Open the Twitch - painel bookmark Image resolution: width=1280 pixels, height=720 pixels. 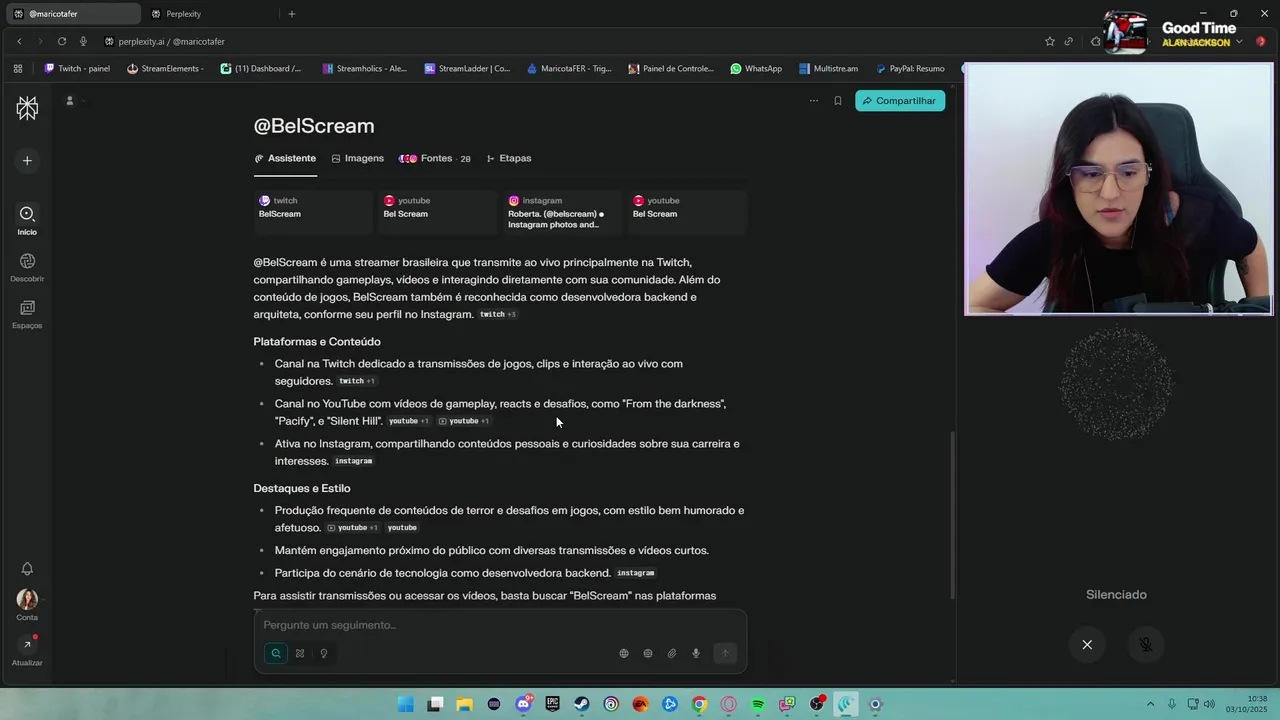click(78, 69)
